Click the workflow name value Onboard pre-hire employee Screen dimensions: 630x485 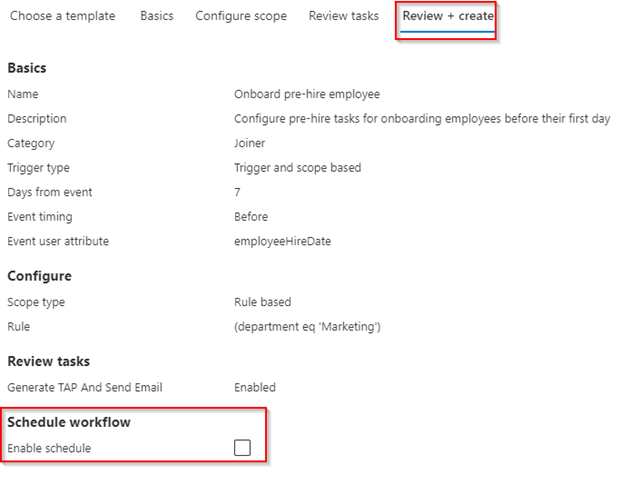307,95
